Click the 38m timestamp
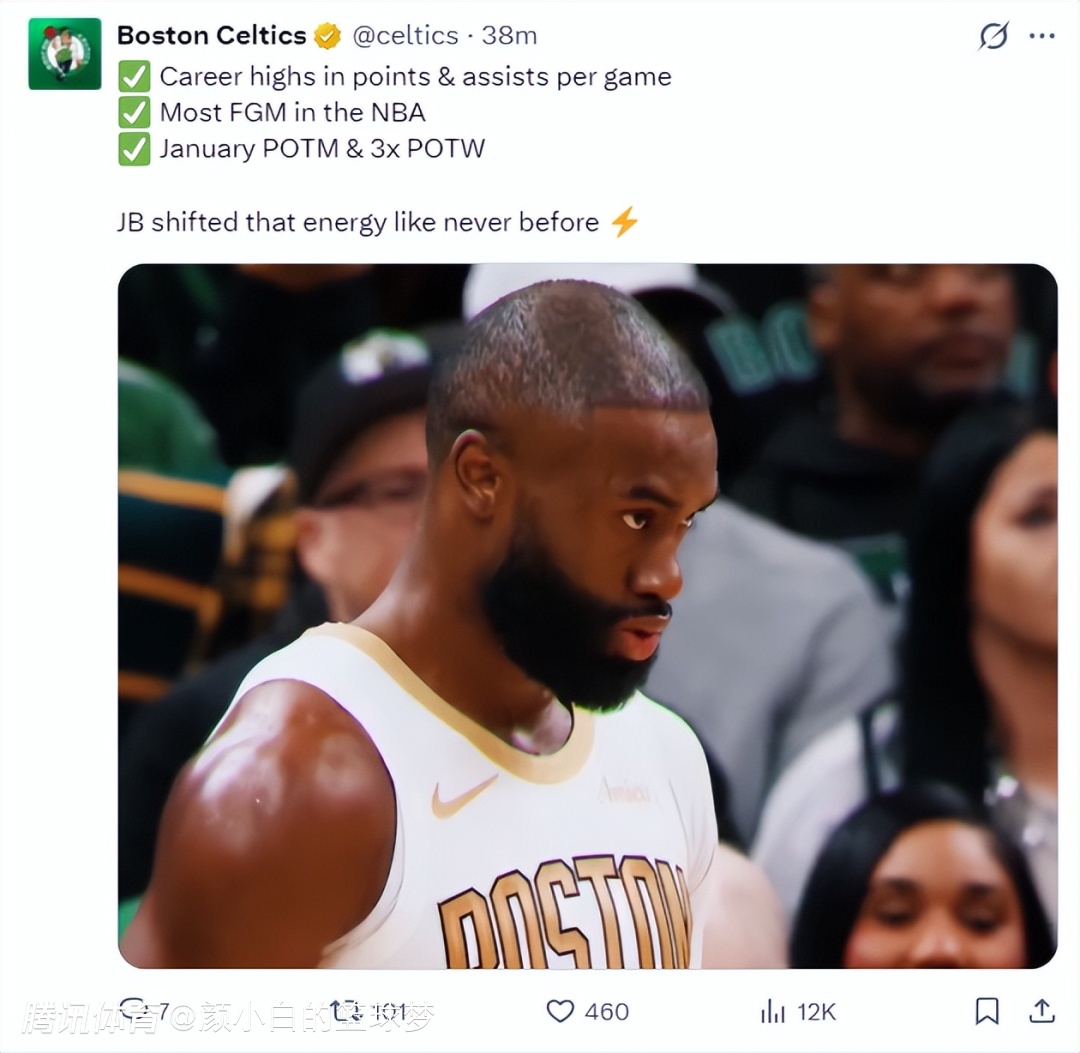Viewport: 1080px width, 1053px height. pyautogui.click(x=509, y=35)
